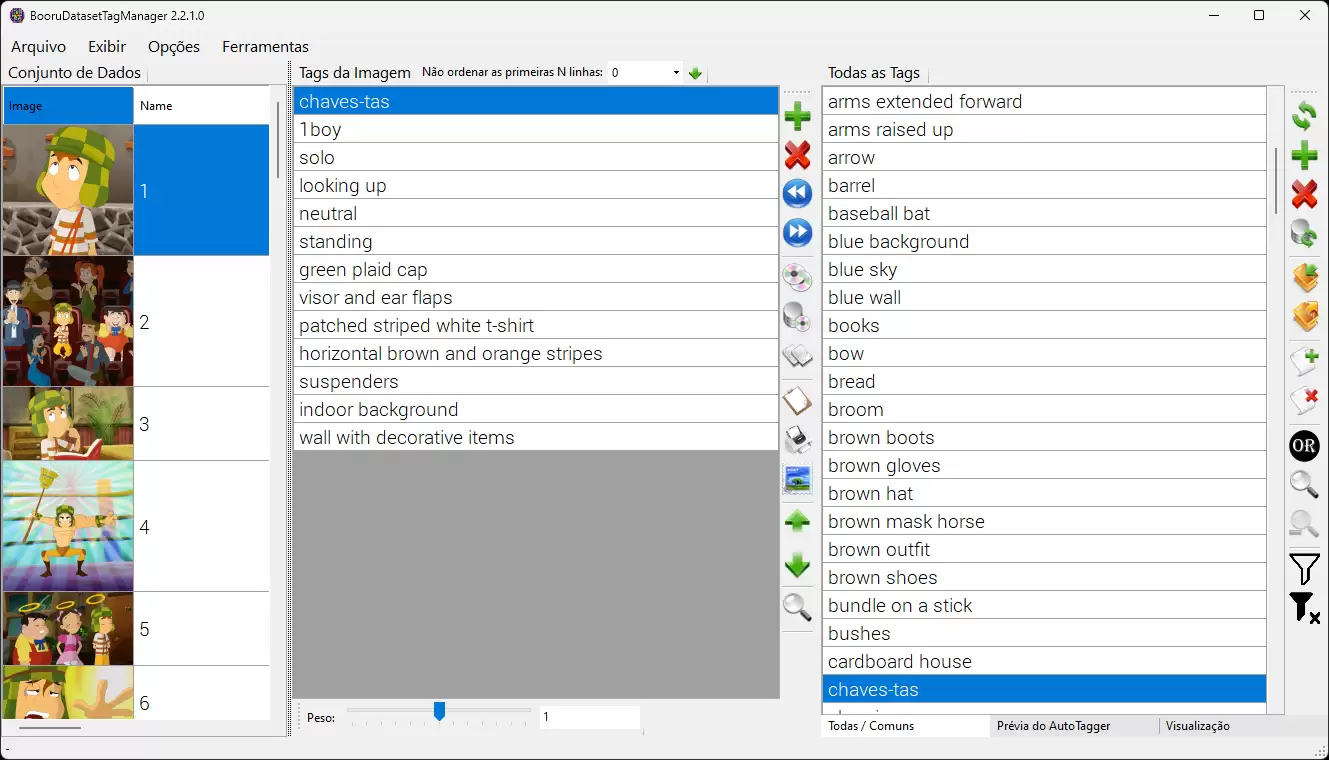Select thumbnail of image 4

coord(68,526)
